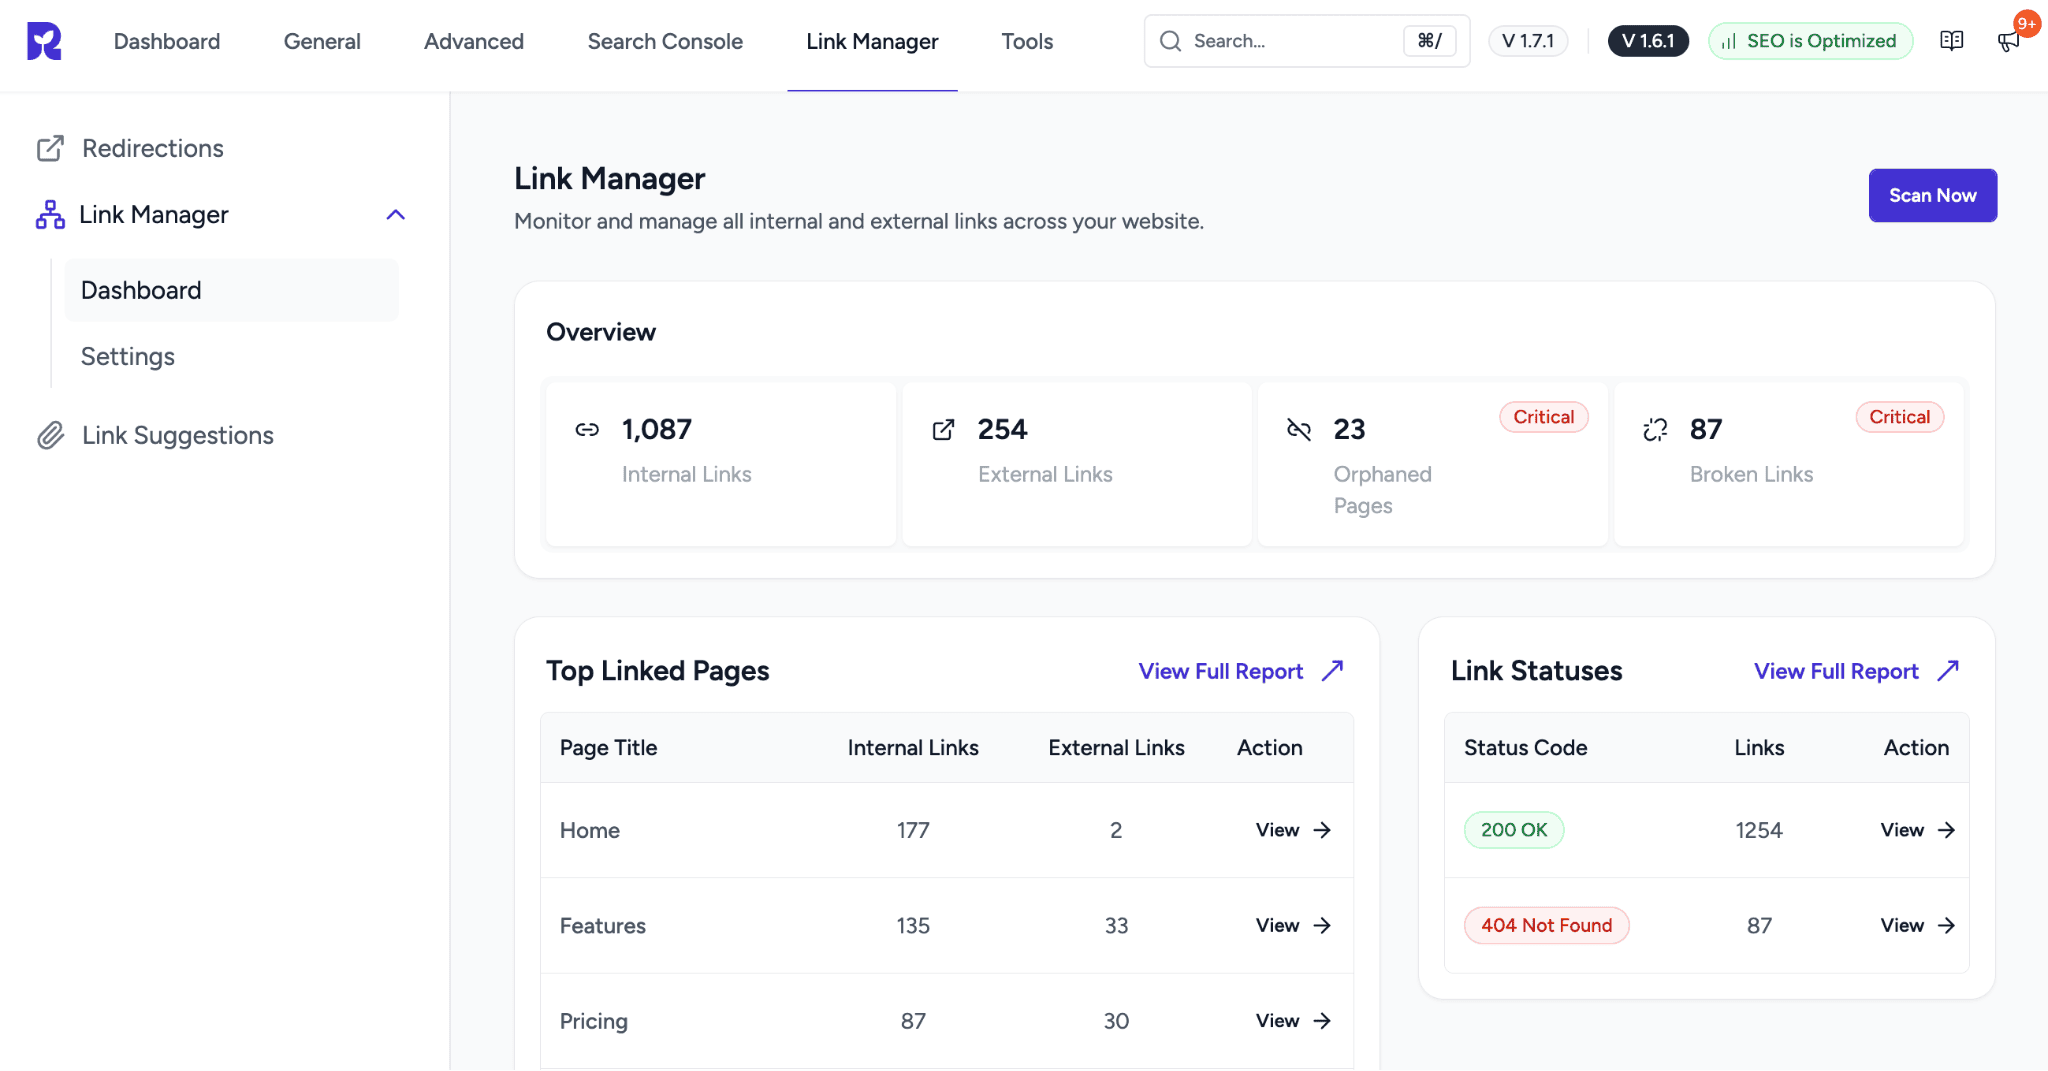Open Settings under Link Manager
This screenshot has height=1071, width=2048.
[x=128, y=356]
